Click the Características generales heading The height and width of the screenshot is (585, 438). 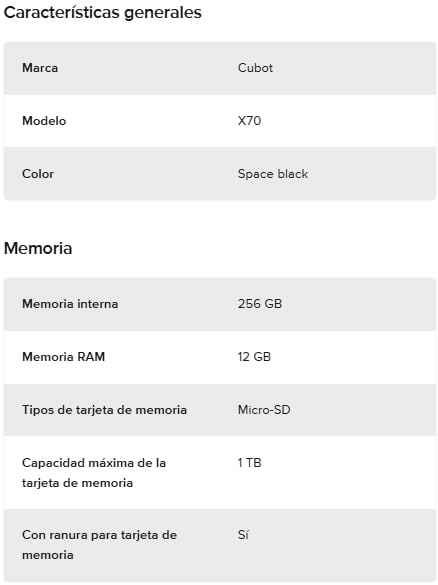click(x=103, y=13)
